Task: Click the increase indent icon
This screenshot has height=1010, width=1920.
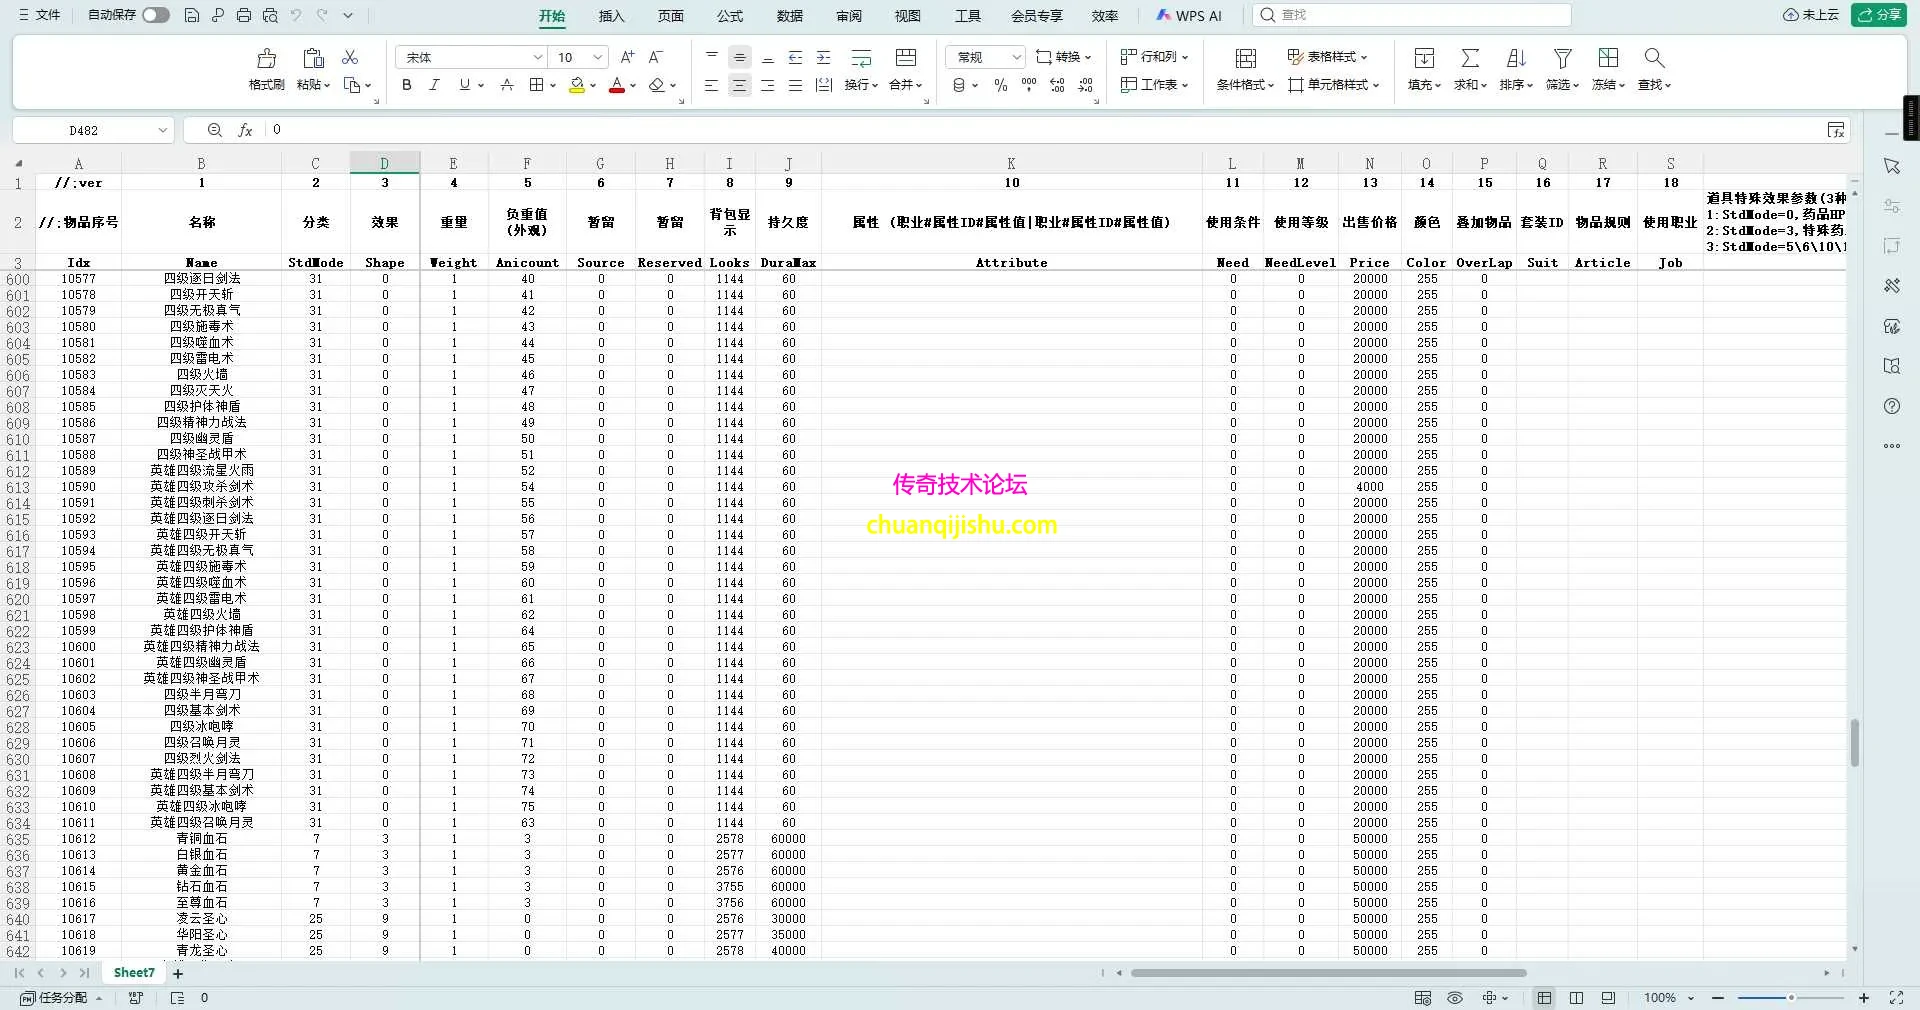Action: pos(823,57)
